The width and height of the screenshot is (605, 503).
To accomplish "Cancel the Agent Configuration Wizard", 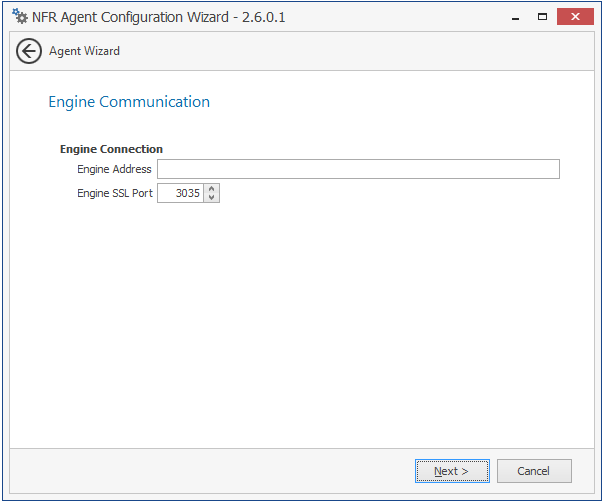I will [x=533, y=471].
